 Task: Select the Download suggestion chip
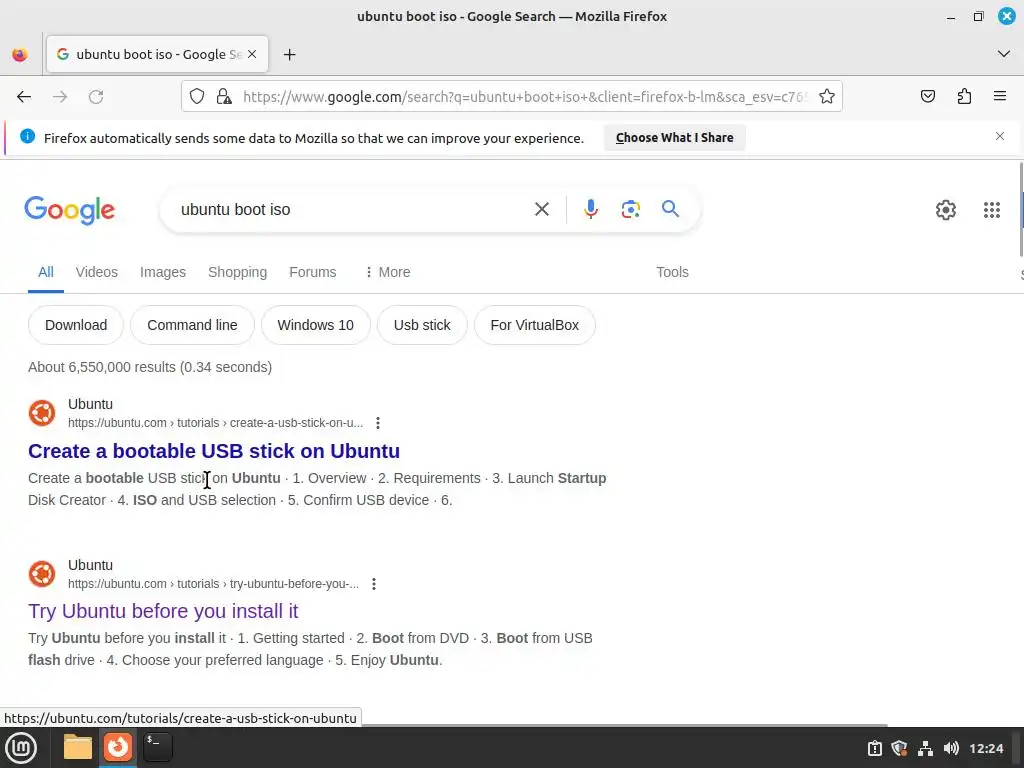pos(76,325)
